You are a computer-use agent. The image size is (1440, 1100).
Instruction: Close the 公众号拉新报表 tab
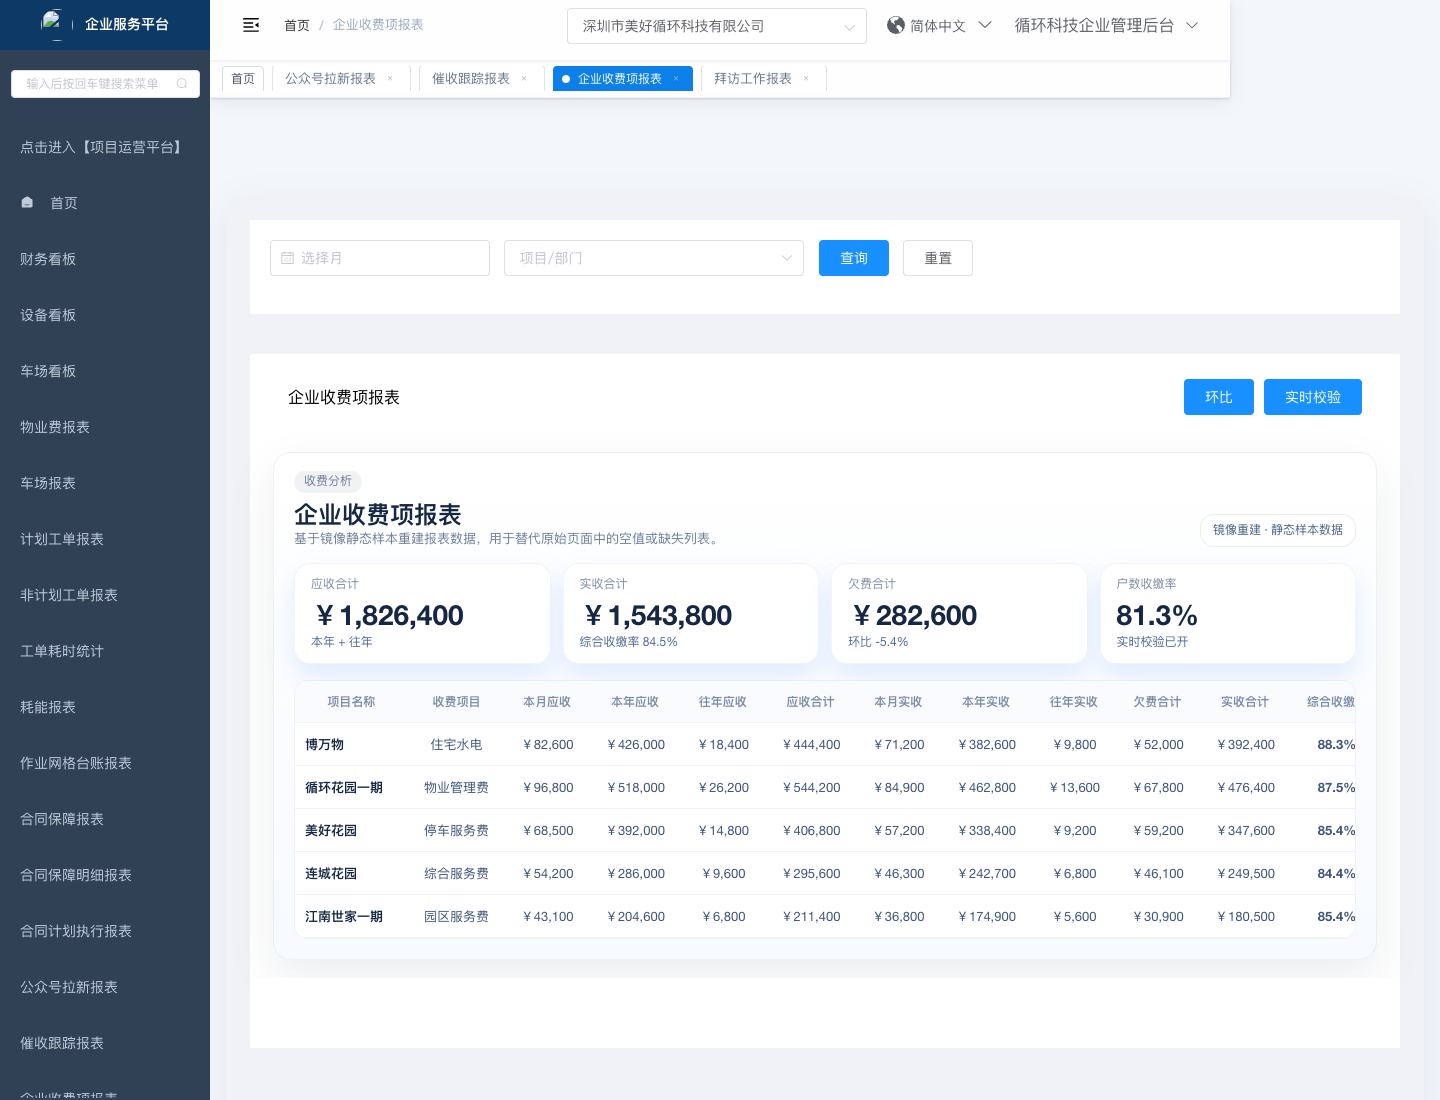(x=390, y=79)
